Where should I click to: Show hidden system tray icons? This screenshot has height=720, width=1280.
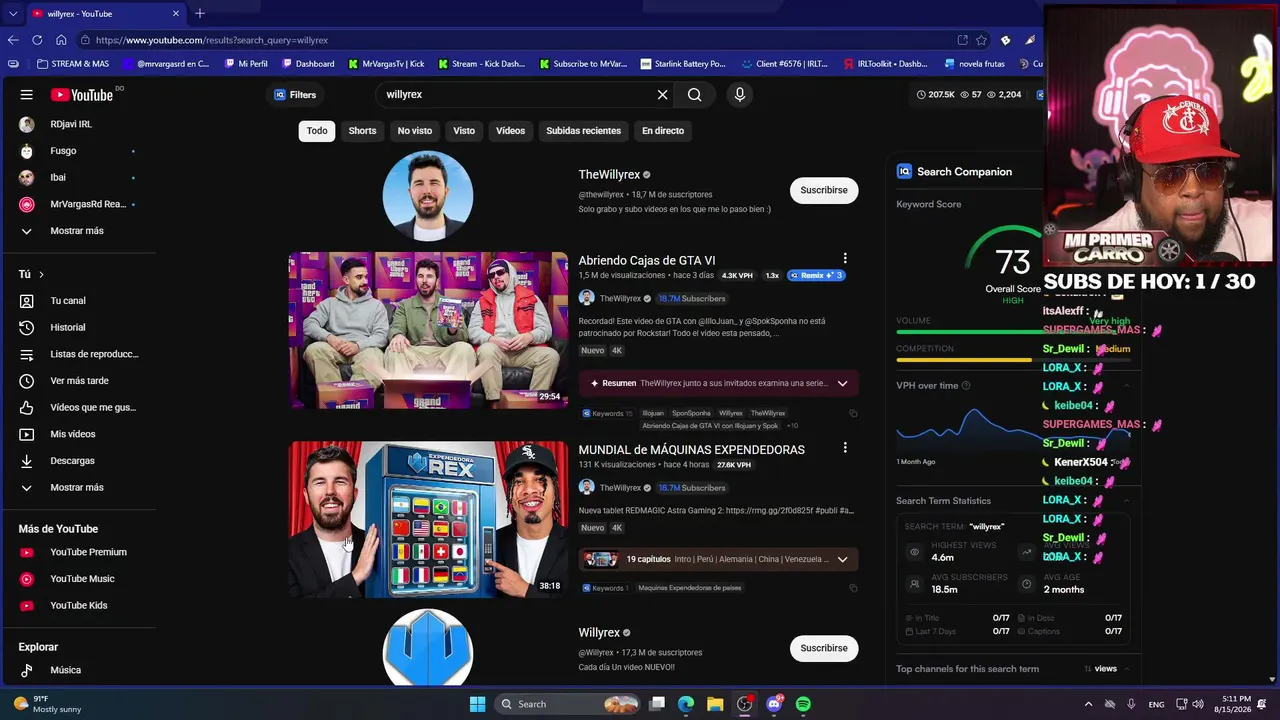(x=1089, y=704)
